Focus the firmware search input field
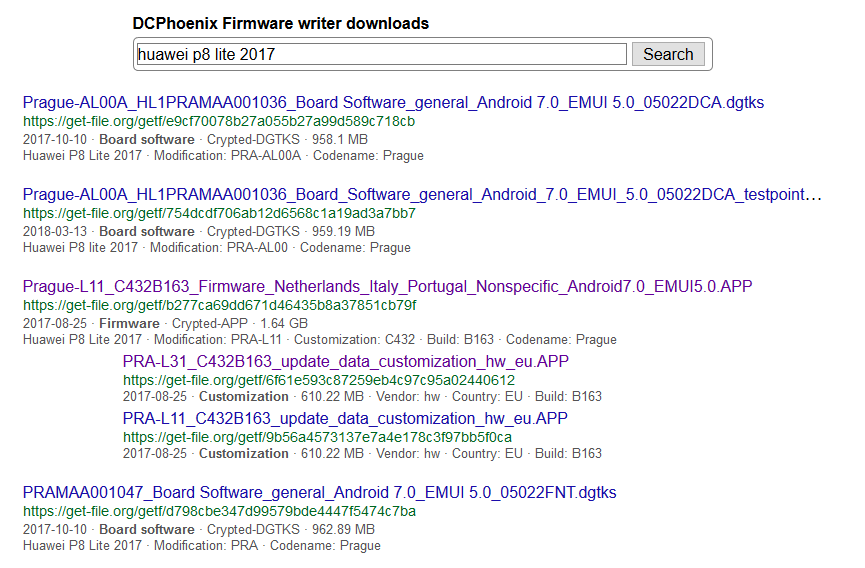The image size is (865, 568). (x=381, y=54)
